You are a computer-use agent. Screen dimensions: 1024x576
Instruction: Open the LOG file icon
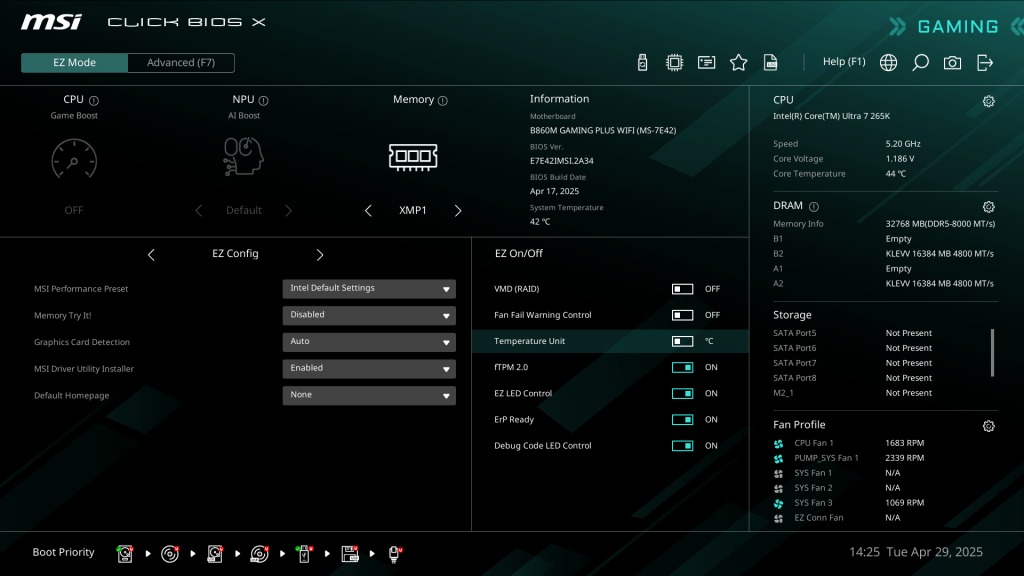(771, 63)
